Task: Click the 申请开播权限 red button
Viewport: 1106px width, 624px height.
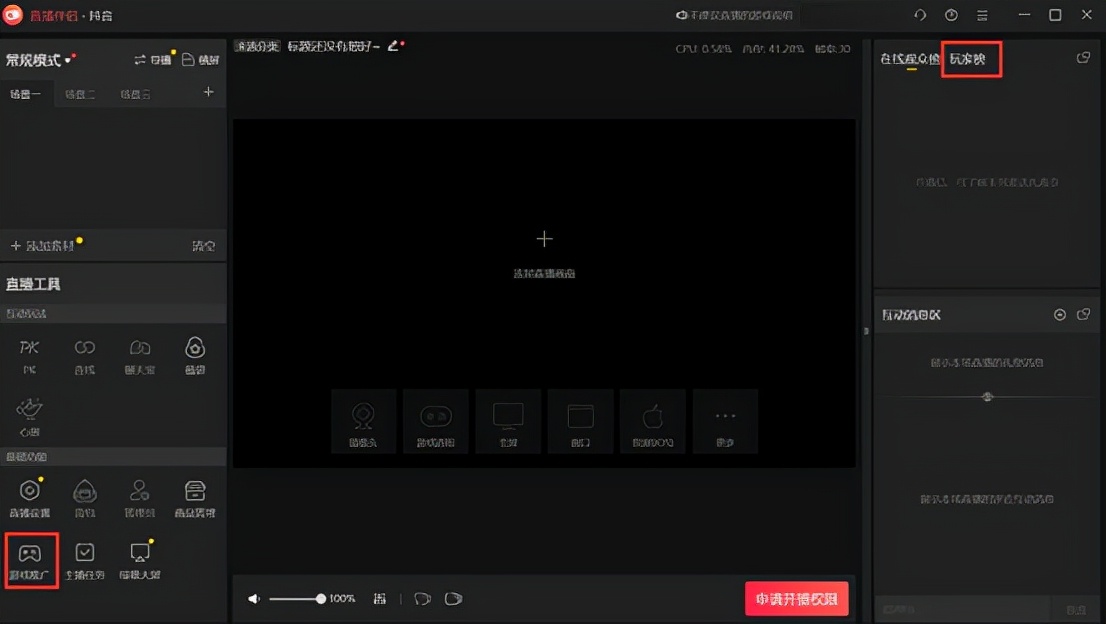Action: coord(796,598)
